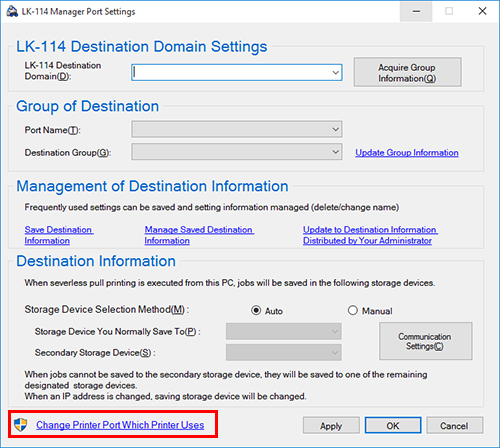
Task: Follow the Update Group Information link
Action: [407, 153]
